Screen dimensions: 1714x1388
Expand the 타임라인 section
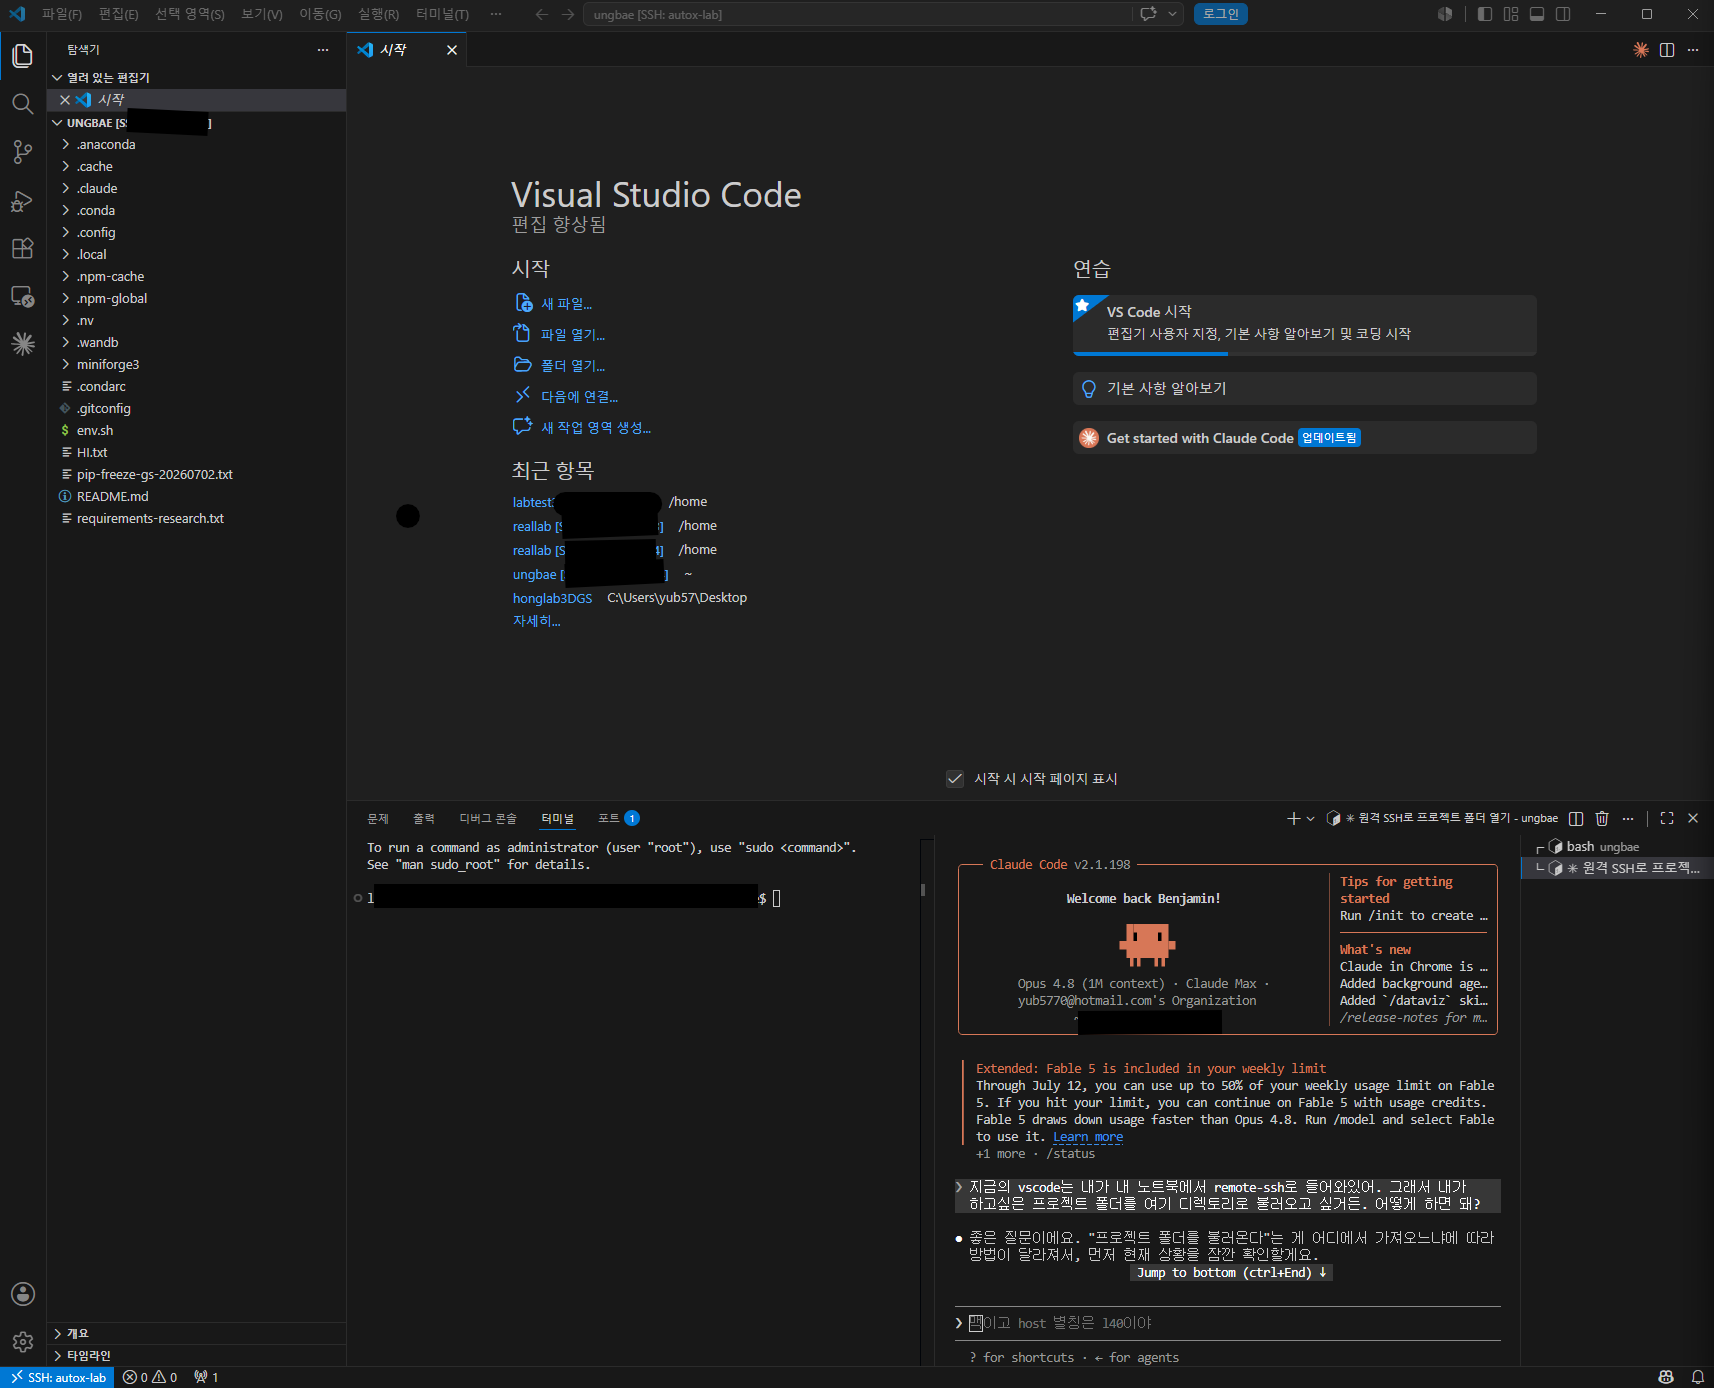coord(196,1355)
